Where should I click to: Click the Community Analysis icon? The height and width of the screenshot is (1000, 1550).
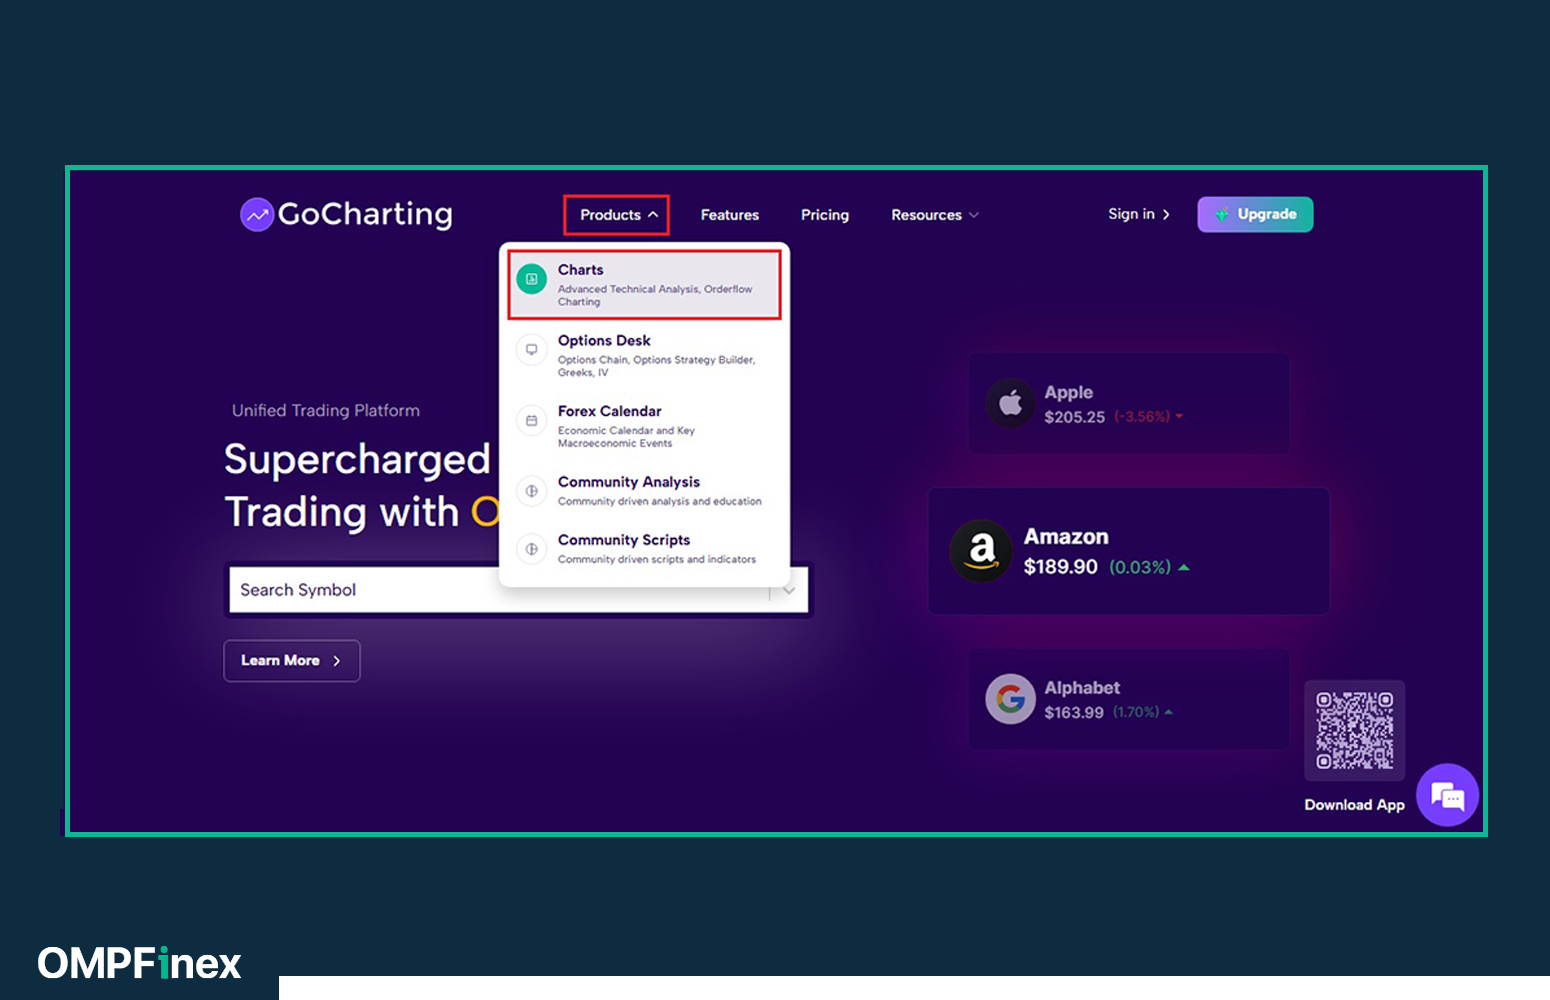coord(532,491)
